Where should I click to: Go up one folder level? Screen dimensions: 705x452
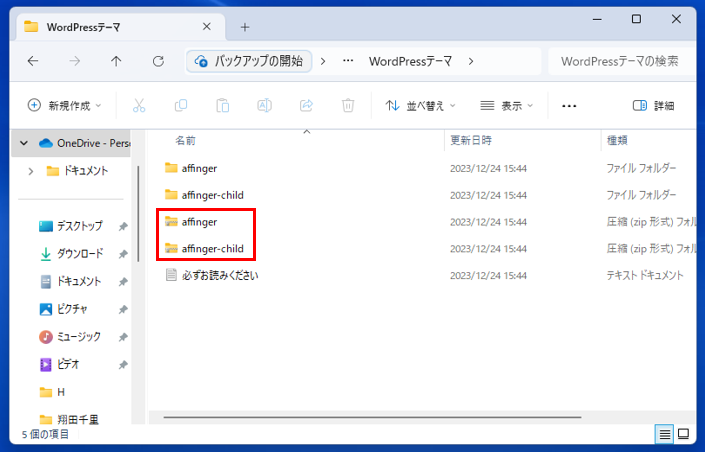(116, 61)
